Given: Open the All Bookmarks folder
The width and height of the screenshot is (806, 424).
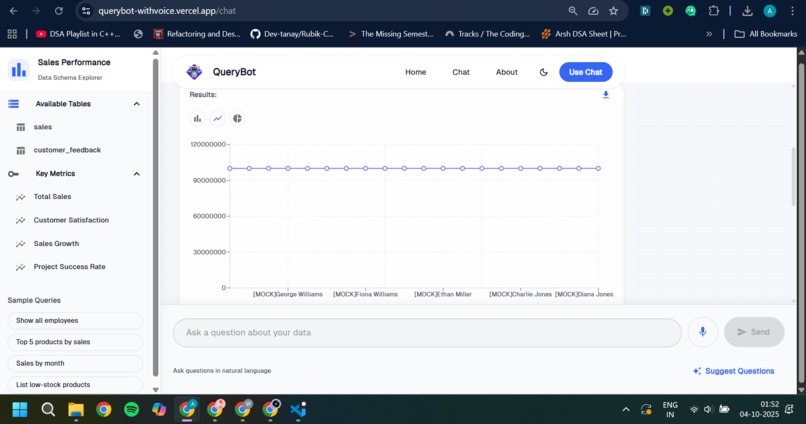Looking at the screenshot, I should 765,34.
